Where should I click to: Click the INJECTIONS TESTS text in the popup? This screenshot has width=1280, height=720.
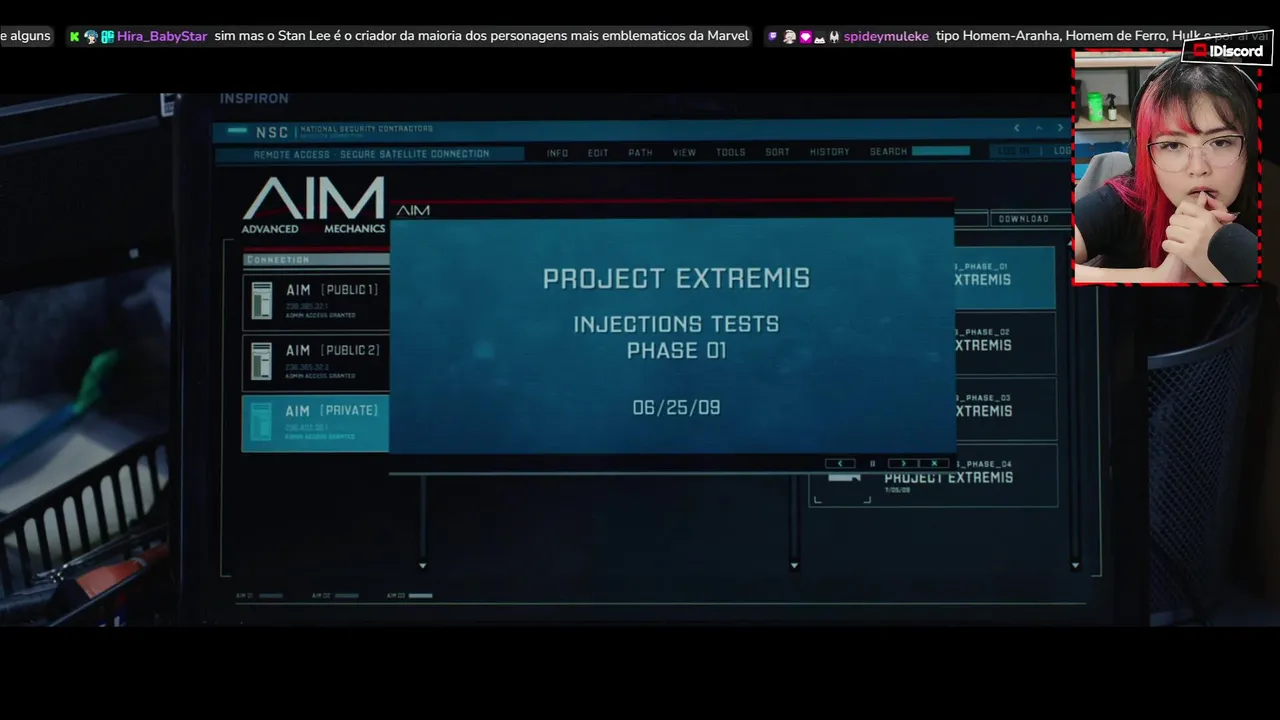[x=676, y=324]
